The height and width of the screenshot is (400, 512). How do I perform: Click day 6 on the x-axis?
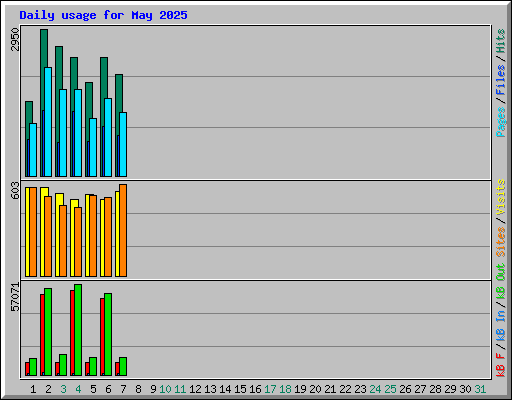tap(108, 389)
